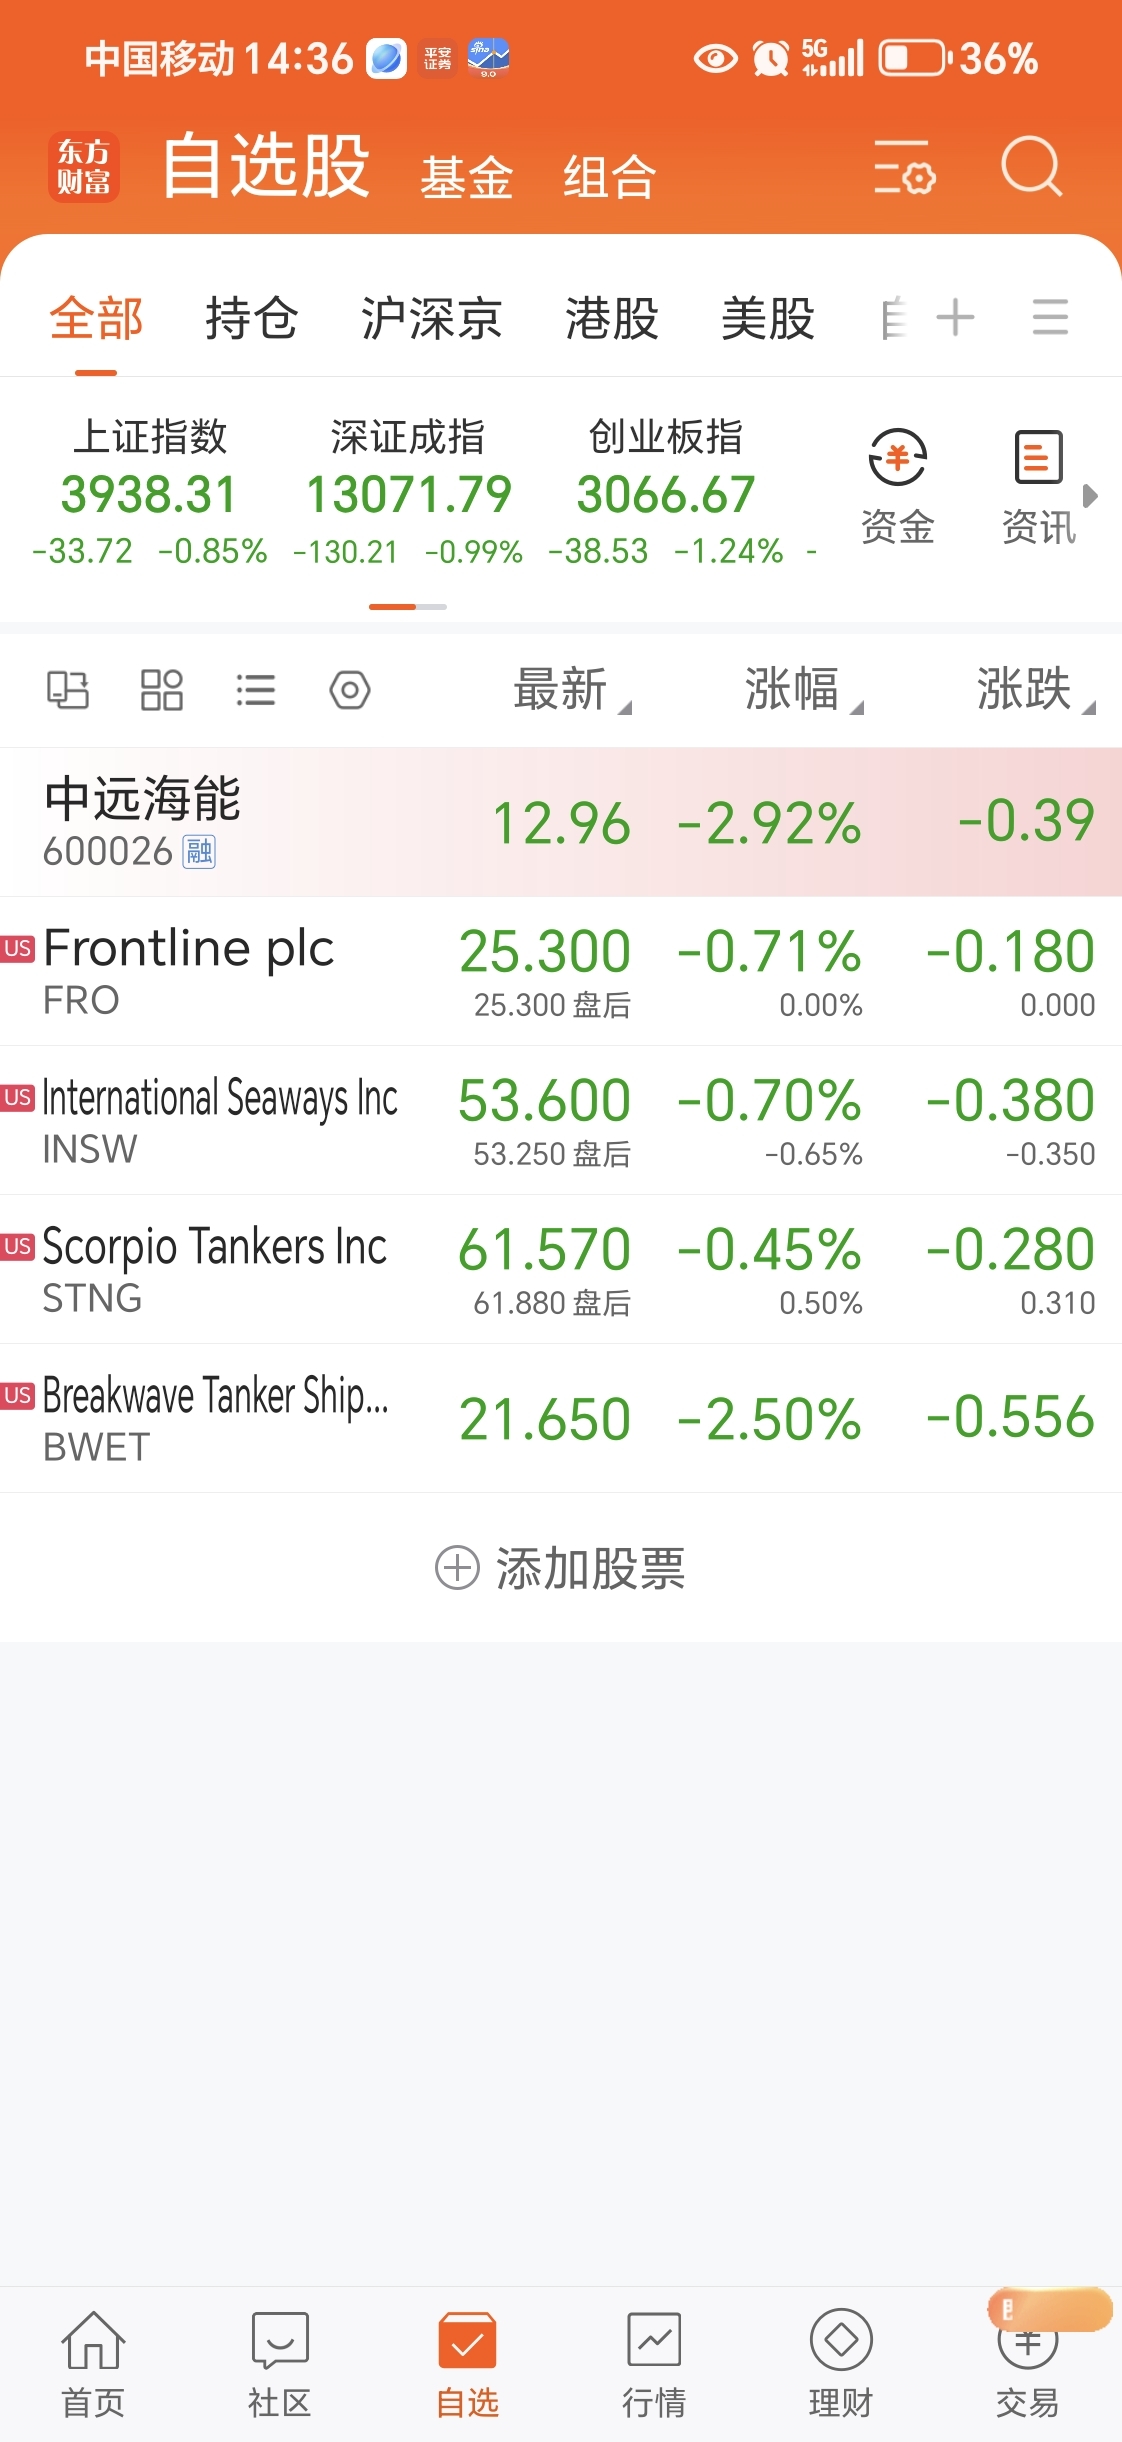
Task: Tap the 东方财富 logo icon
Action: 84,167
